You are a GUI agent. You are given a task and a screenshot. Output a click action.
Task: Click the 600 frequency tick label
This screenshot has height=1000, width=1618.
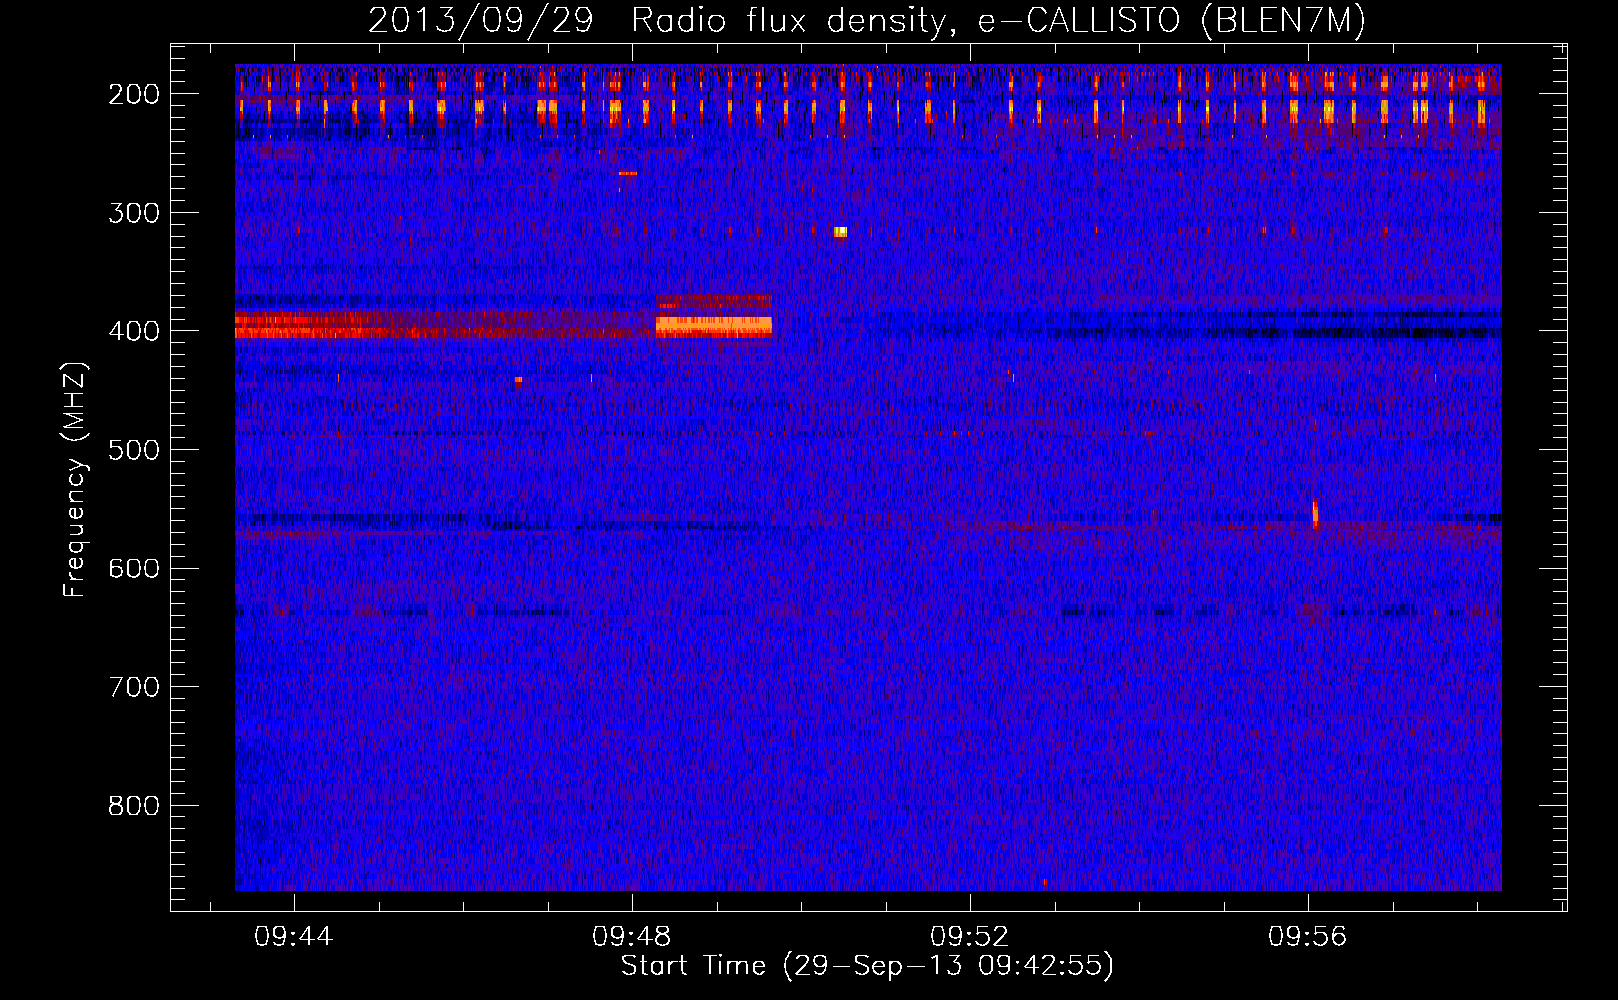tap(133, 569)
